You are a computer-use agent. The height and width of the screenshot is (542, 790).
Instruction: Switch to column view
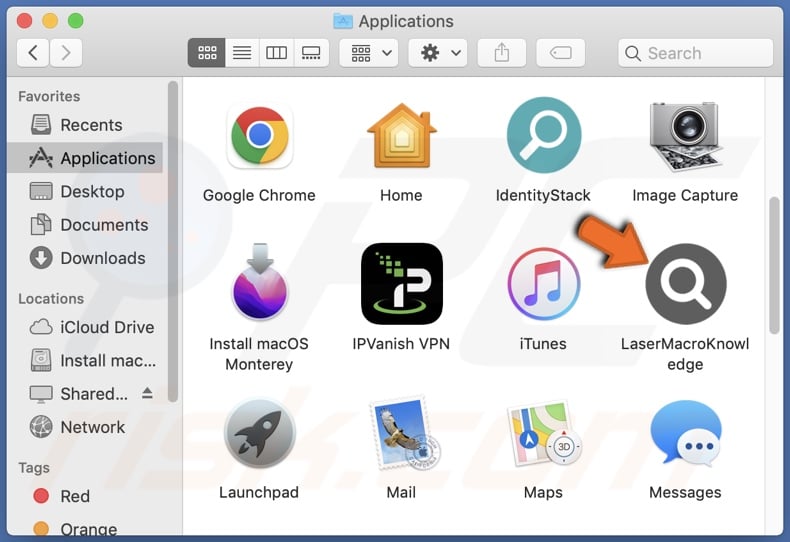[x=276, y=53]
